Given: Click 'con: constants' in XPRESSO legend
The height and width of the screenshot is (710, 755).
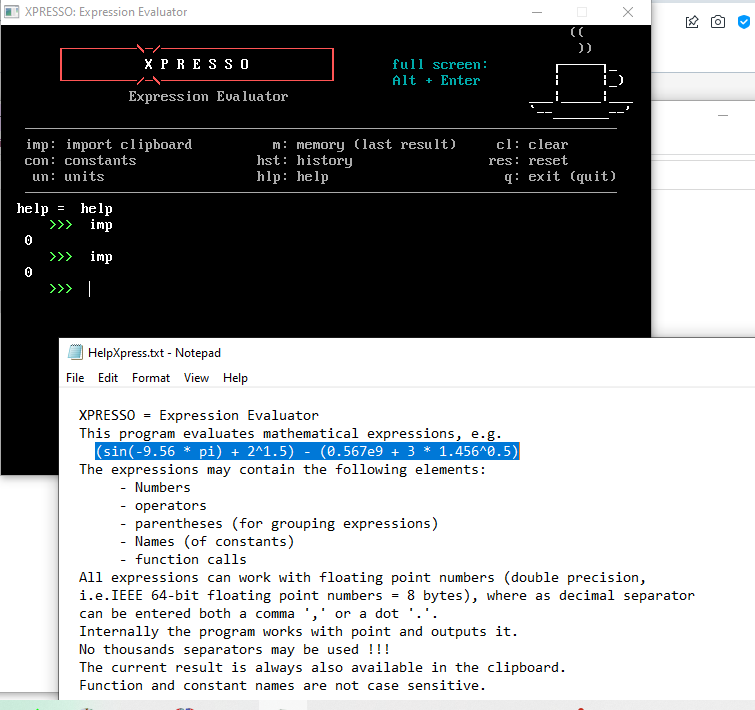Looking at the screenshot, I should (x=80, y=160).
